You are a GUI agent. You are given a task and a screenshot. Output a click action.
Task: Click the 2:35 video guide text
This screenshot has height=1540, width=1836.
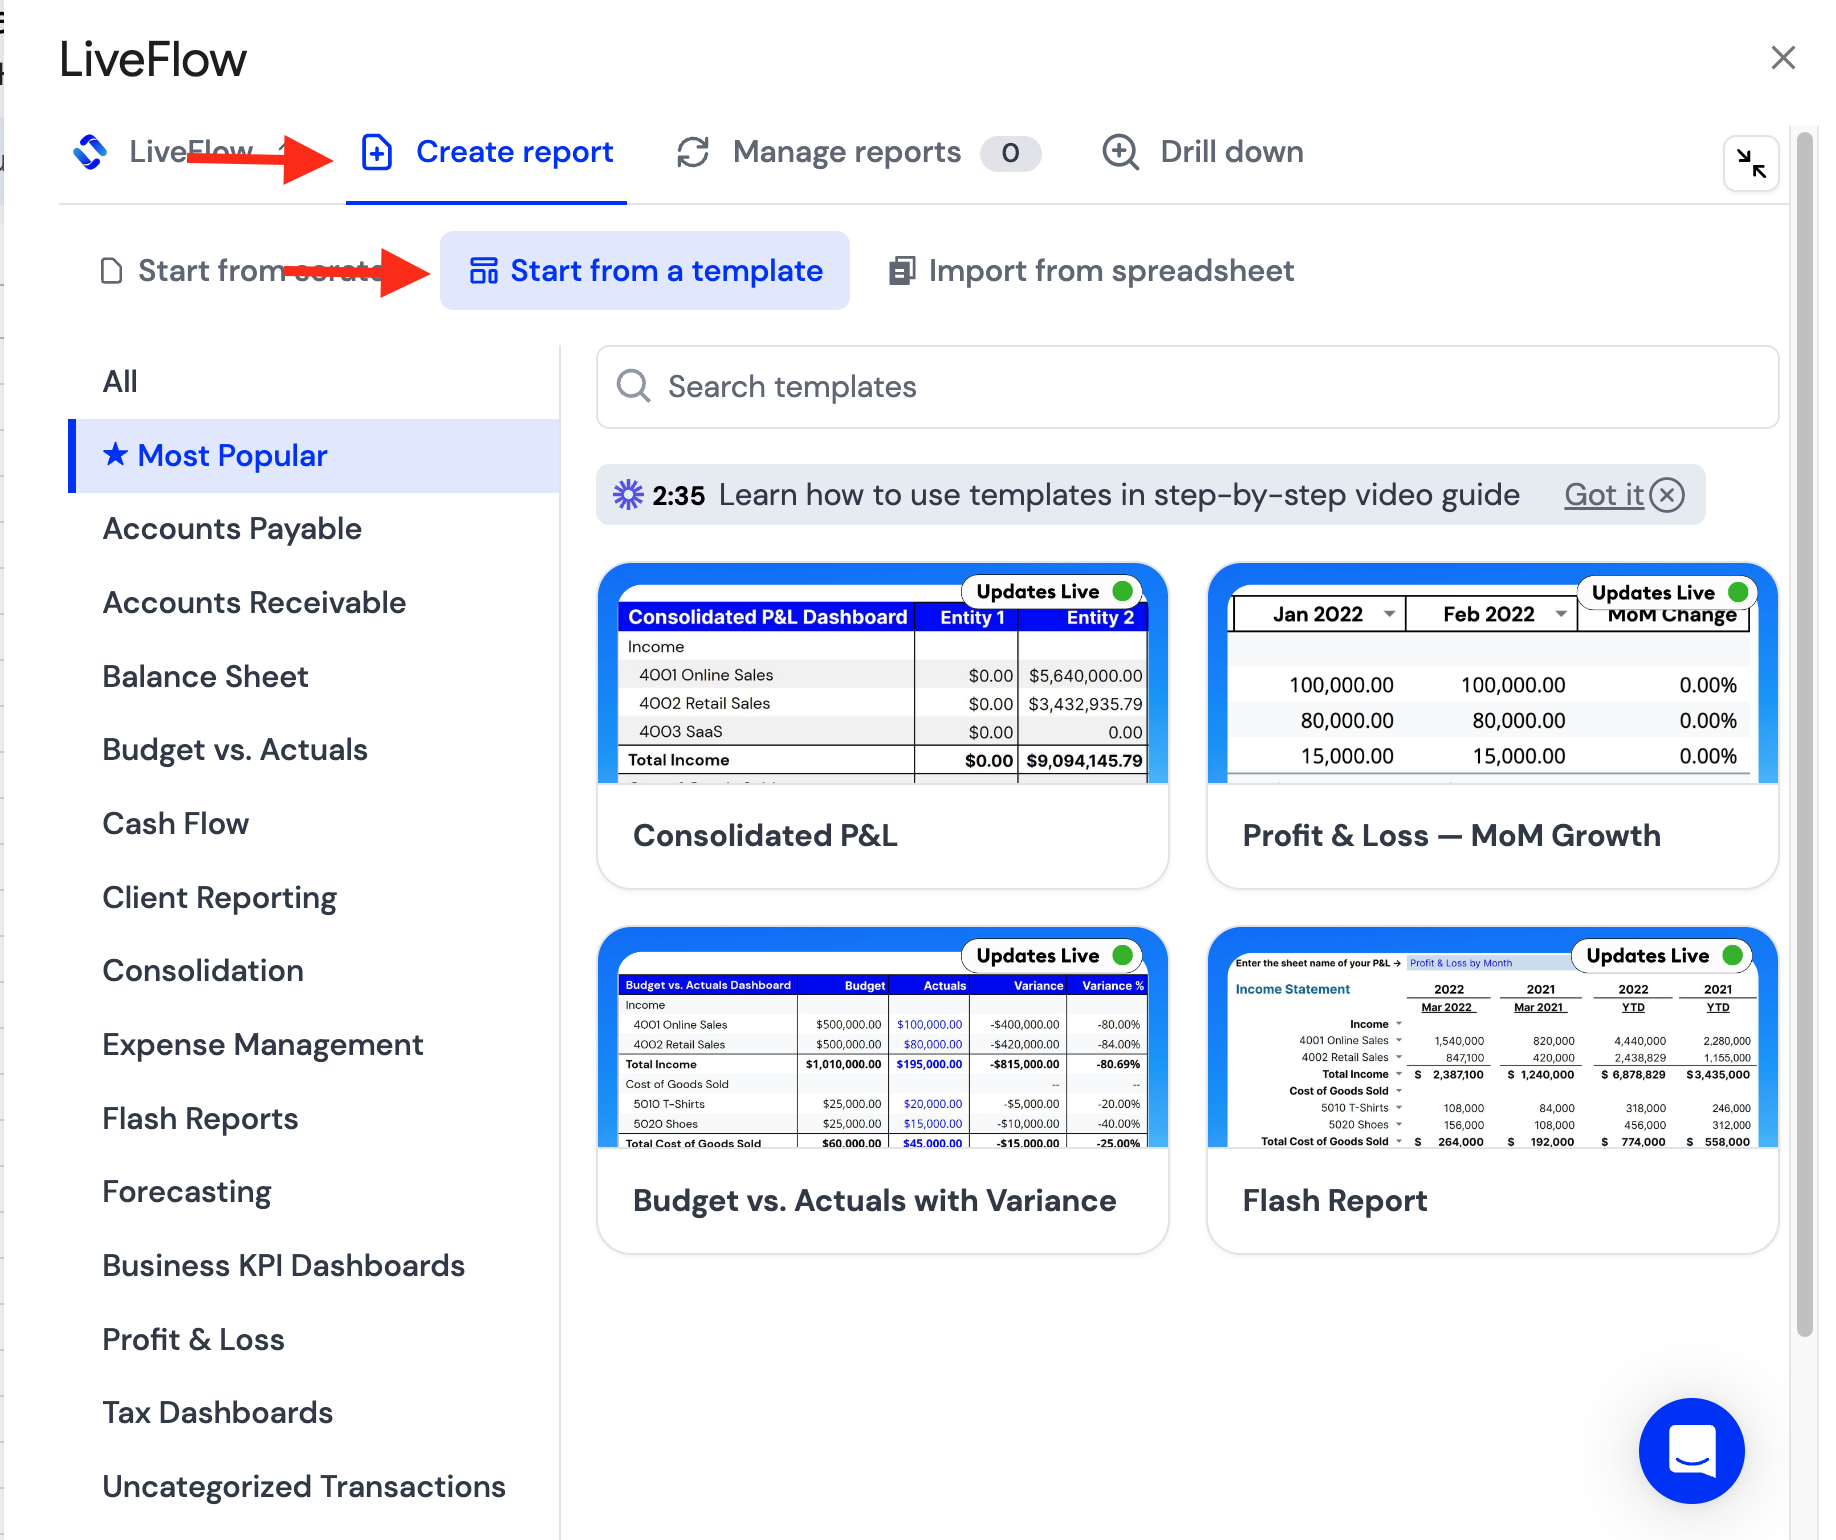click(678, 495)
